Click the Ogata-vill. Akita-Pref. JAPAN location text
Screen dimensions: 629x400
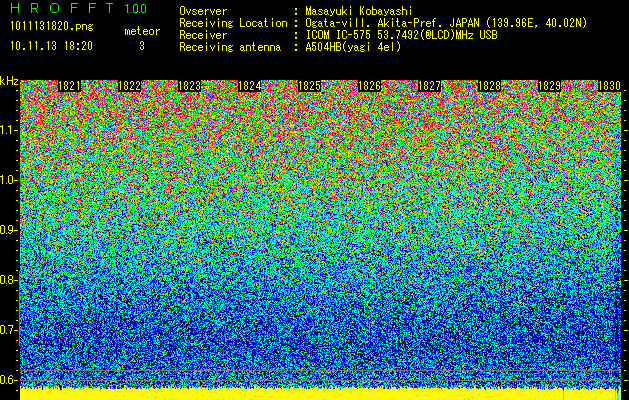point(446,23)
